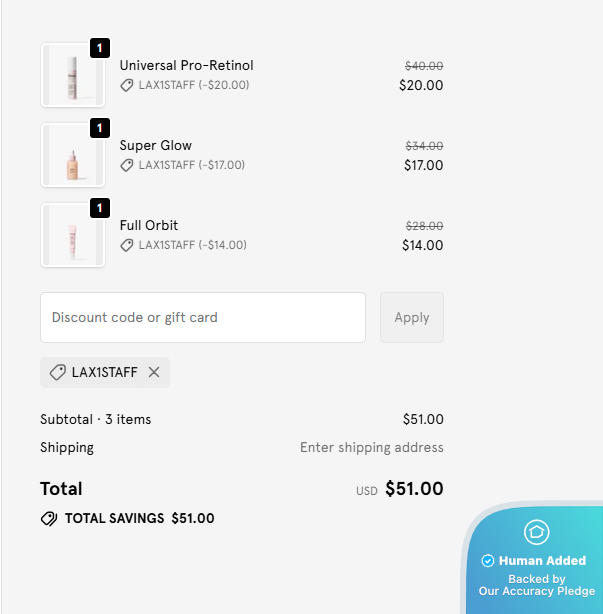Viewport: 603px width, 614px height.
Task: Click the Human Added badge house icon
Action: 537,532
